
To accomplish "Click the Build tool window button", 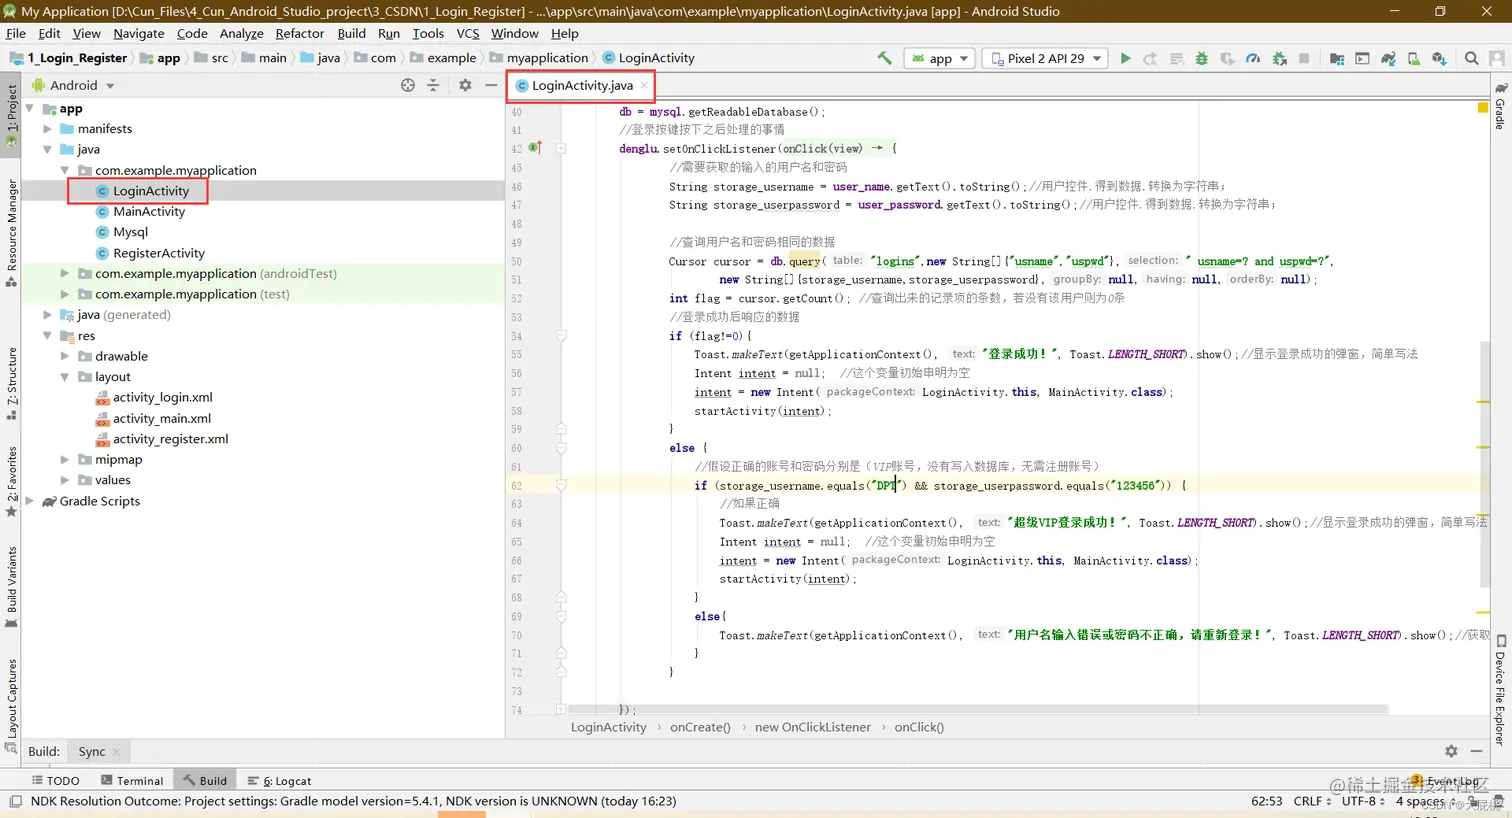I will [x=205, y=781].
